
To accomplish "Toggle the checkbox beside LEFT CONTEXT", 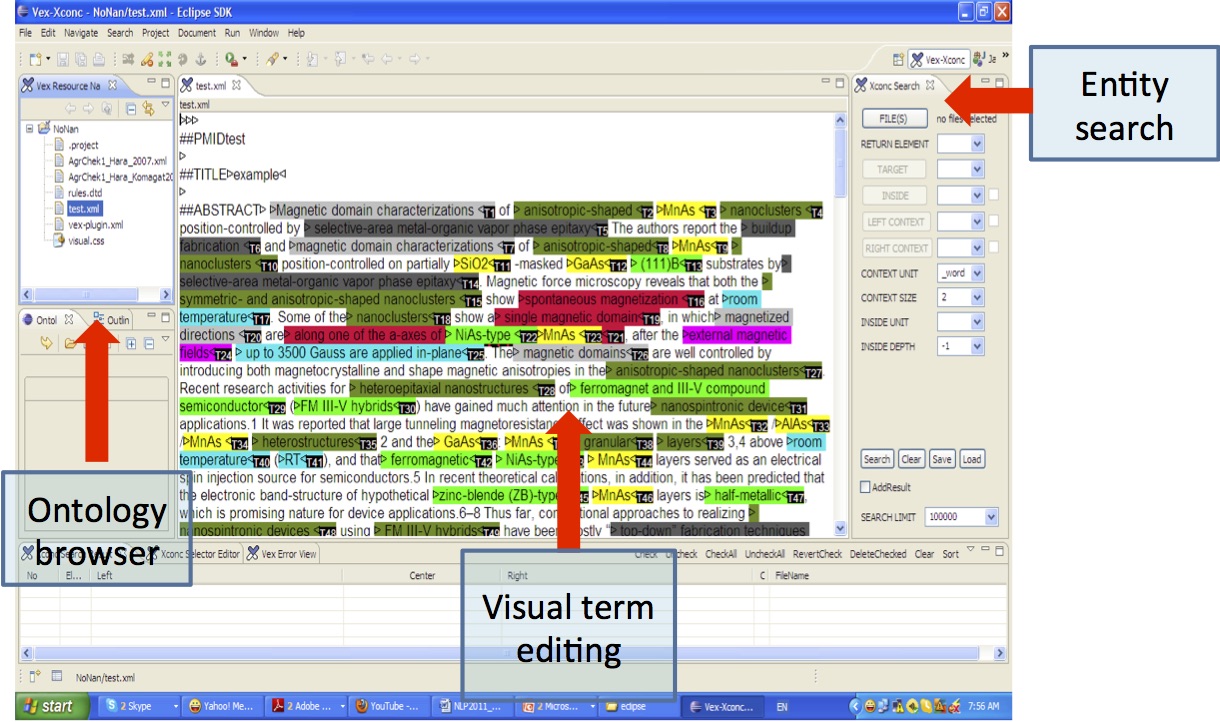I will [x=993, y=221].
